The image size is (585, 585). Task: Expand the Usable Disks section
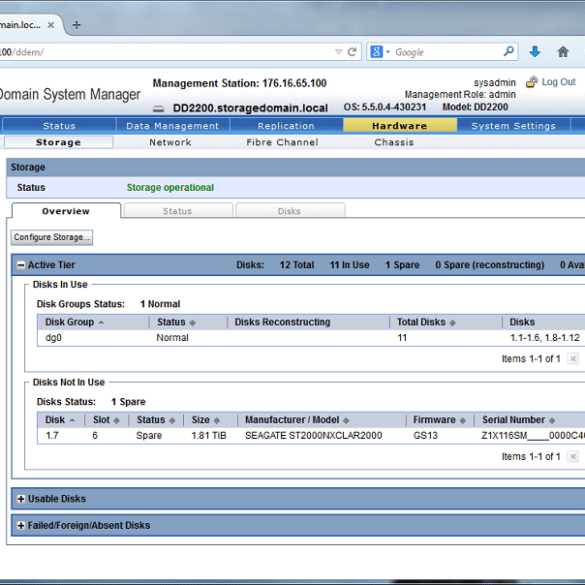coord(21,499)
